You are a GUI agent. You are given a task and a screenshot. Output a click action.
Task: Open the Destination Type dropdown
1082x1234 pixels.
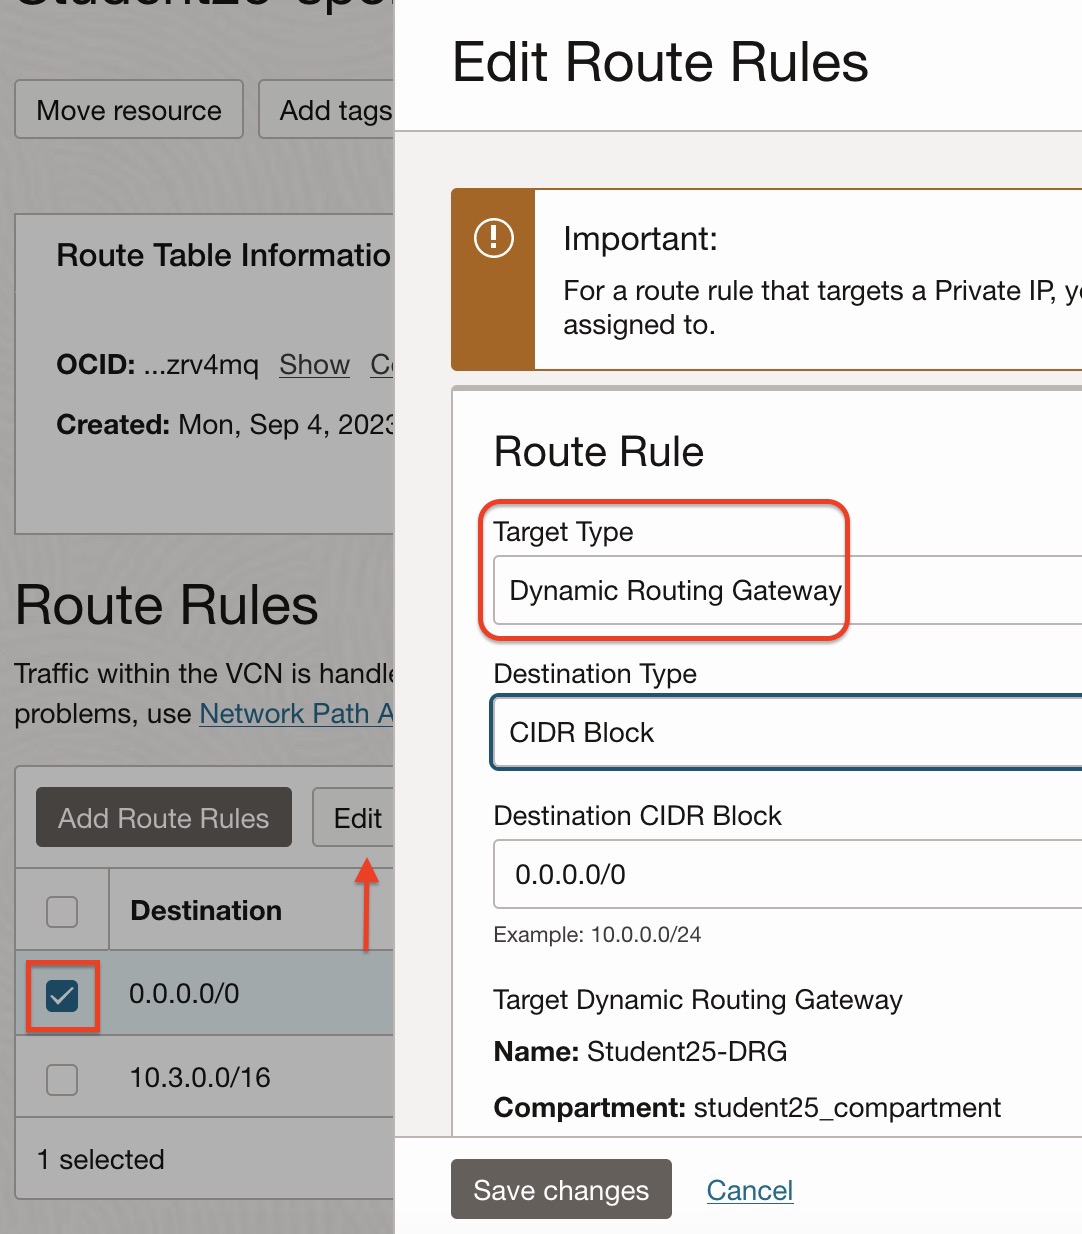[788, 733]
